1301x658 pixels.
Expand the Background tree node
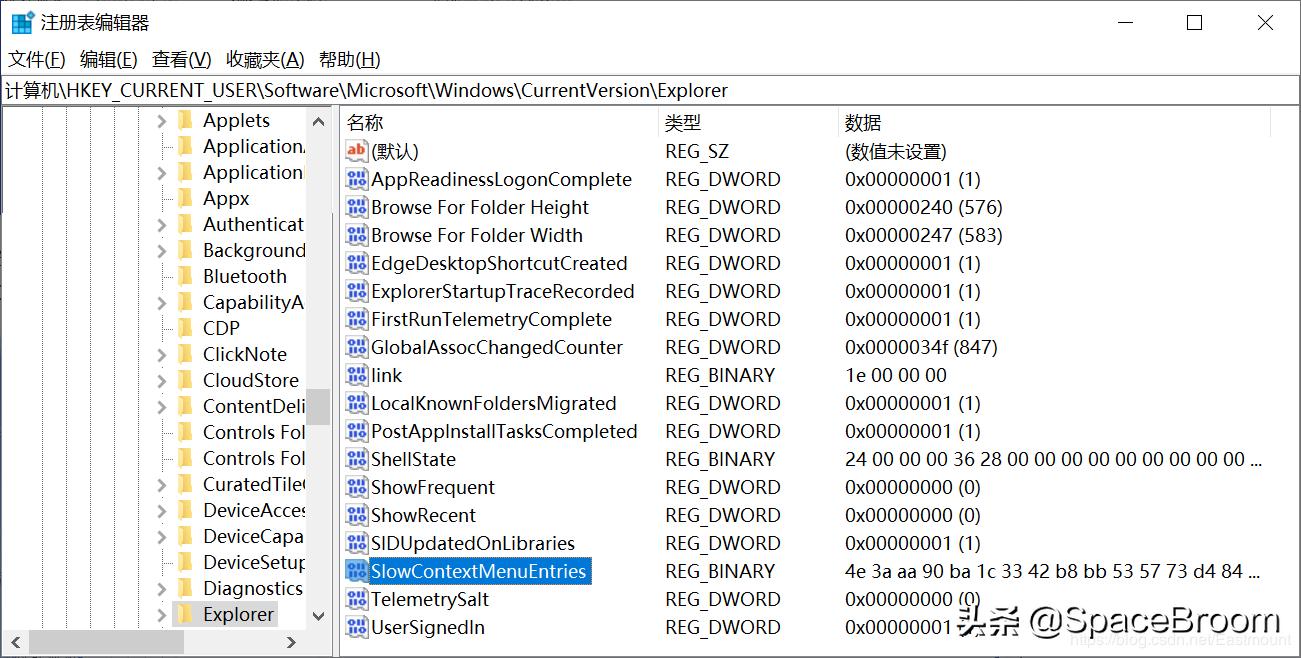pyautogui.click(x=162, y=251)
